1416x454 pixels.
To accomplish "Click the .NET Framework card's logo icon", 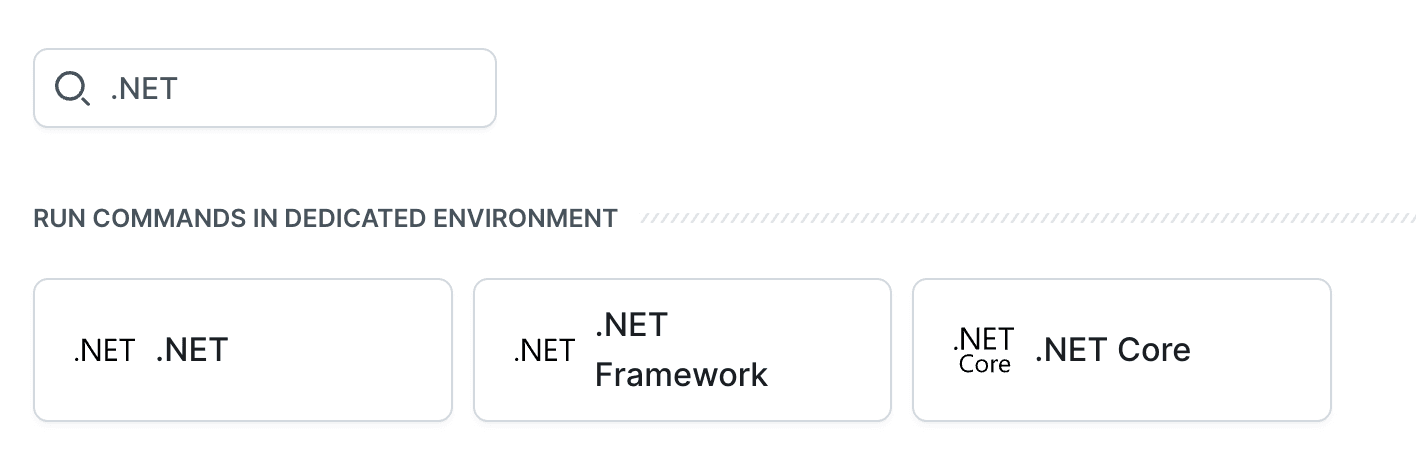I will click(544, 351).
